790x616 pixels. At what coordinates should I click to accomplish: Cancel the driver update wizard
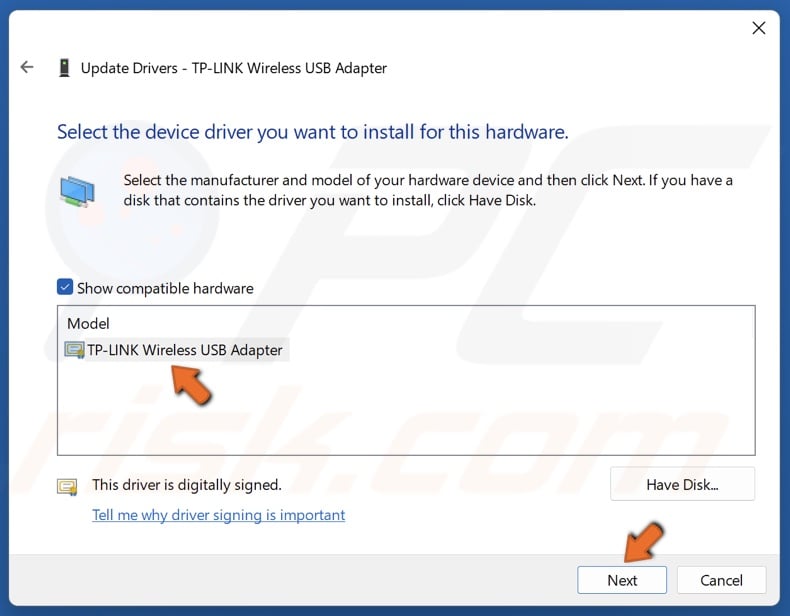(x=721, y=580)
